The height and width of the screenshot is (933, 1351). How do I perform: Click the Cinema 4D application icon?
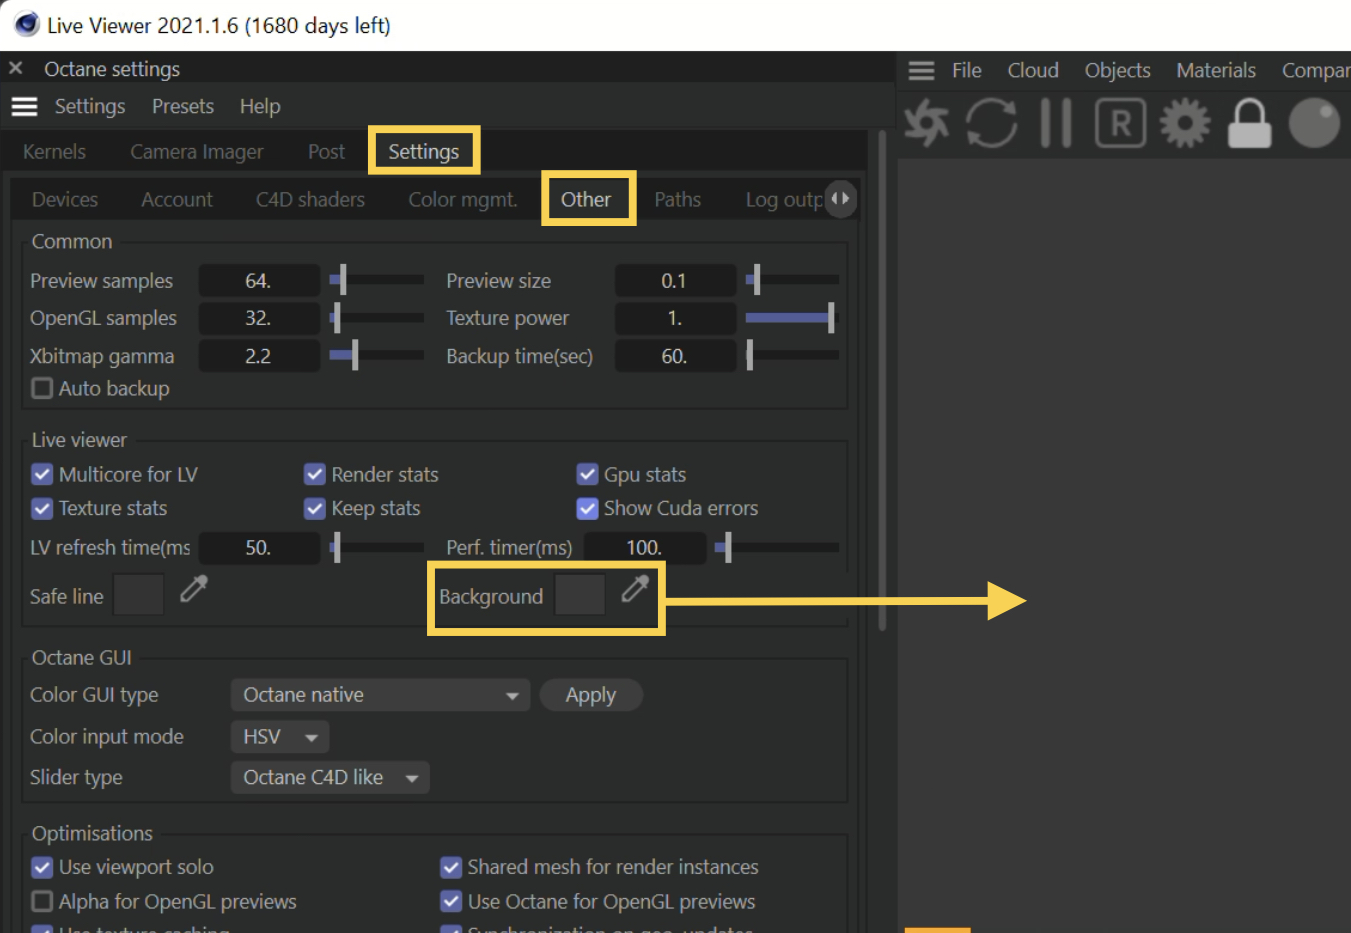(x=26, y=24)
